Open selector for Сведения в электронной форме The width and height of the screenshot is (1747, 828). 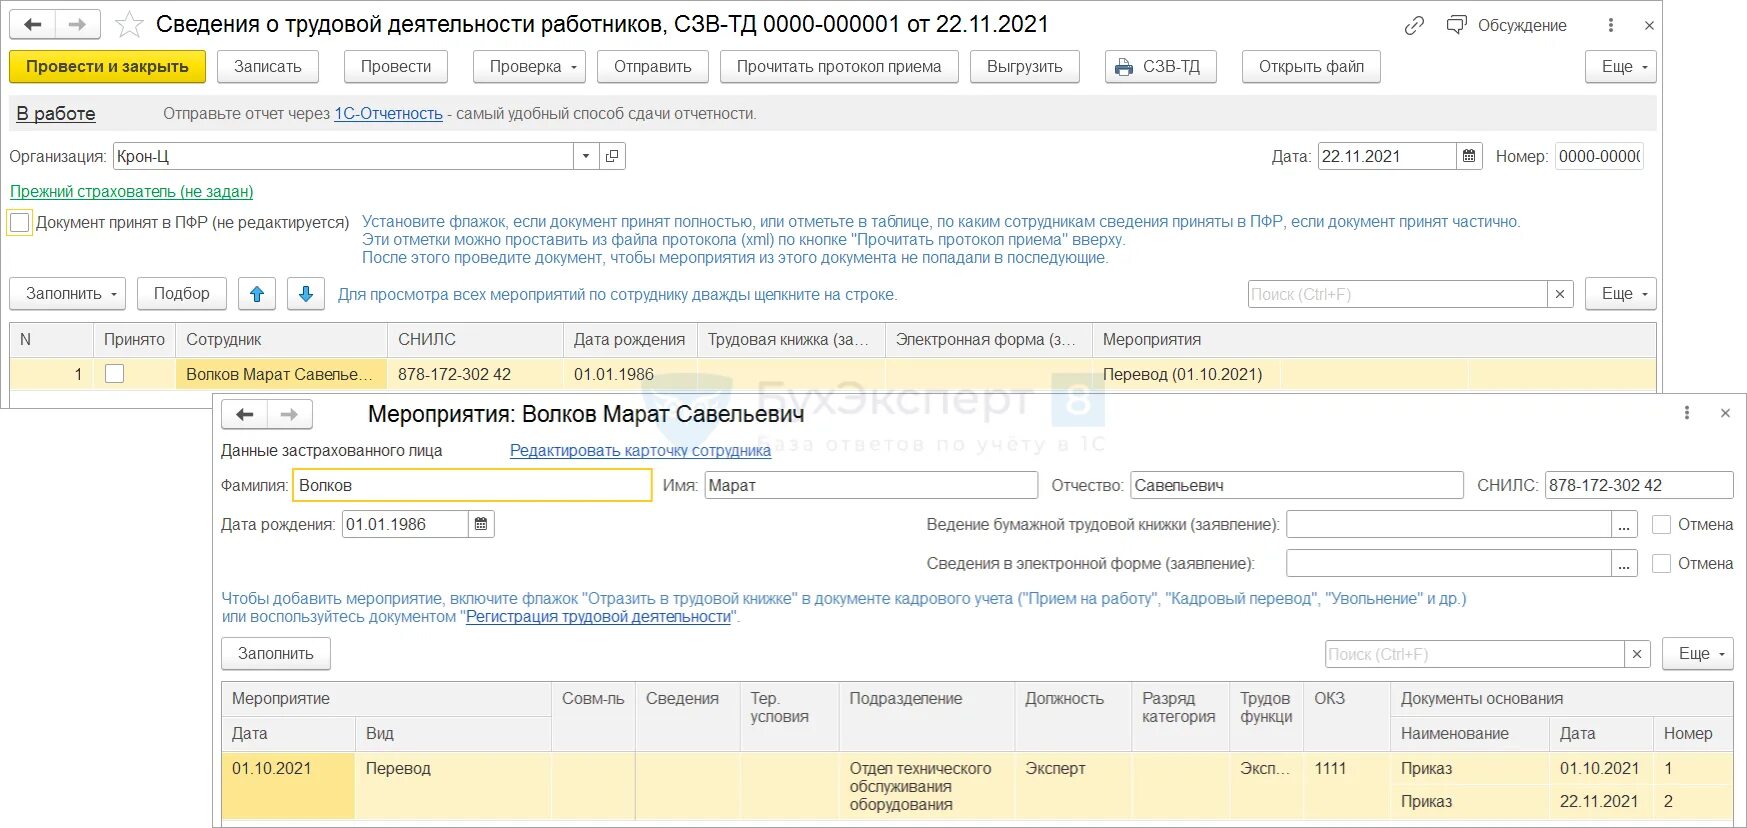[1624, 564]
